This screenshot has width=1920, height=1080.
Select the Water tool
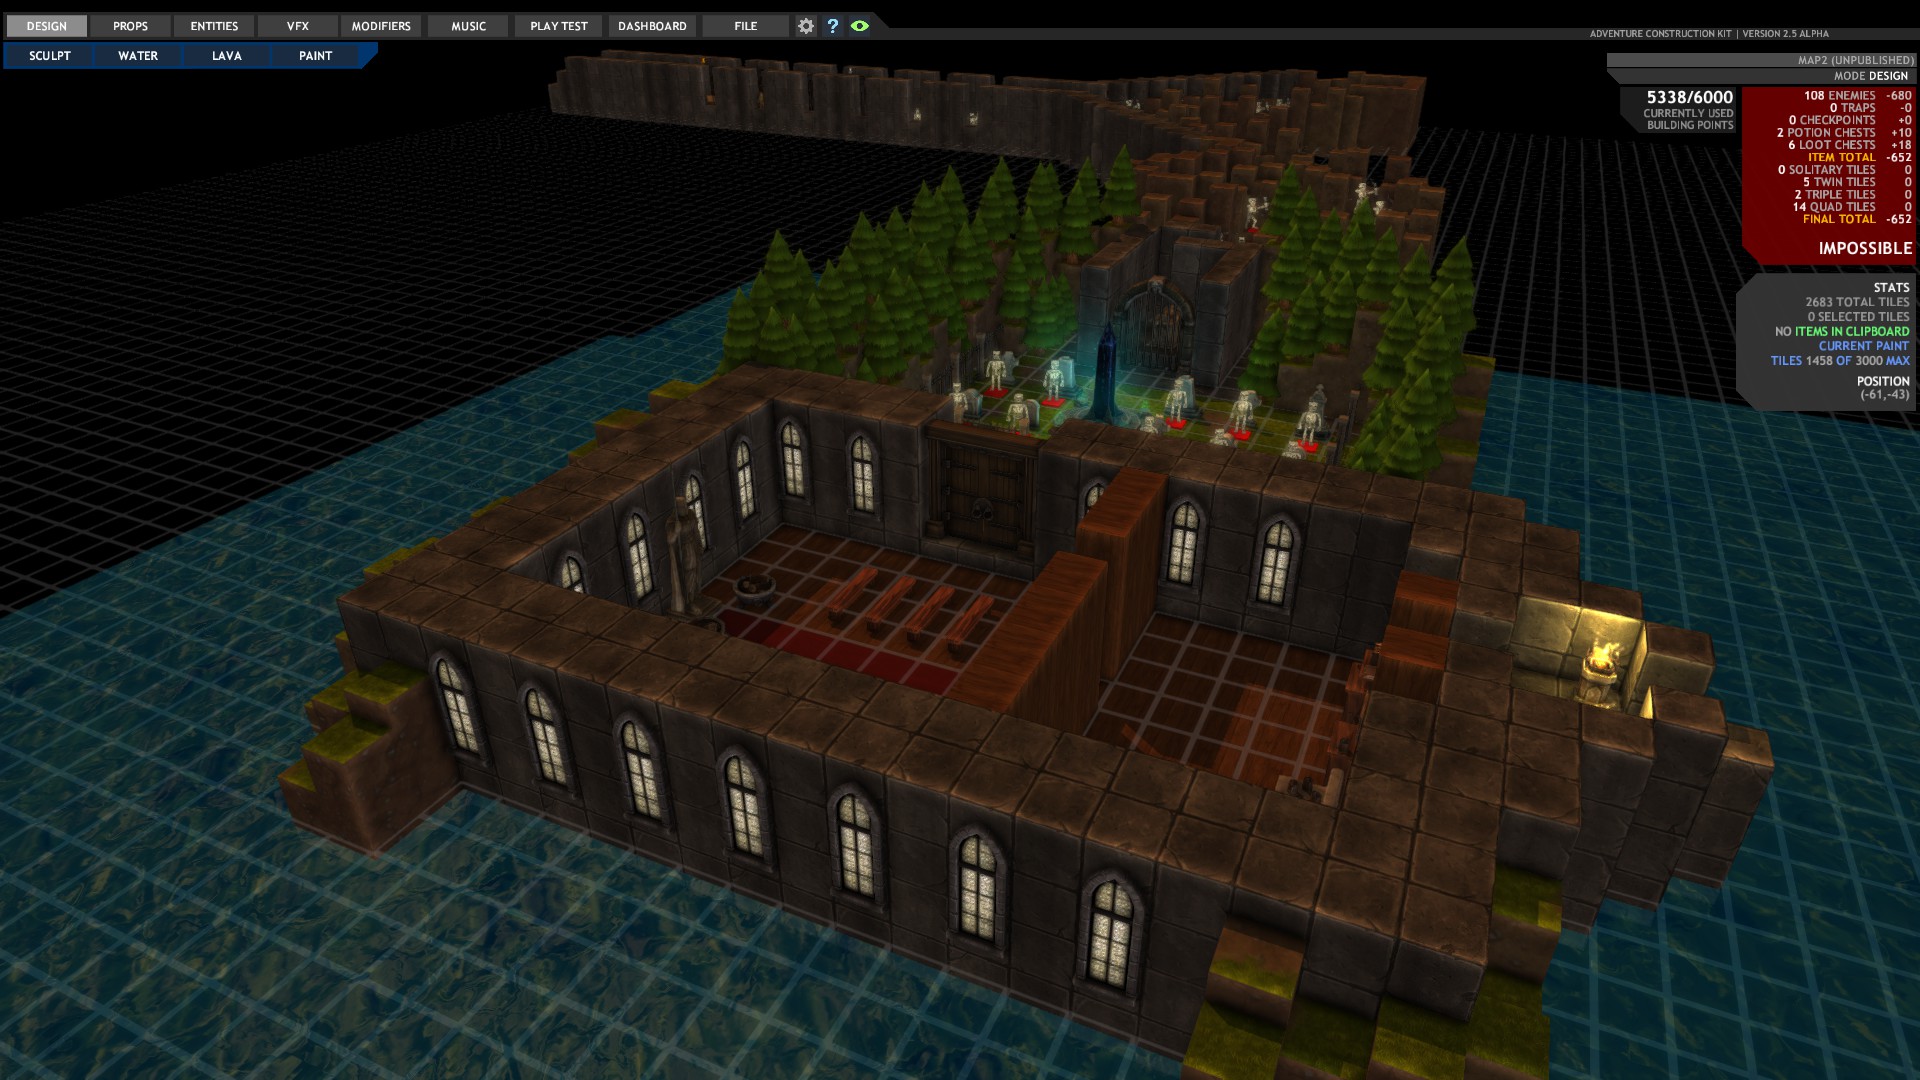[138, 56]
